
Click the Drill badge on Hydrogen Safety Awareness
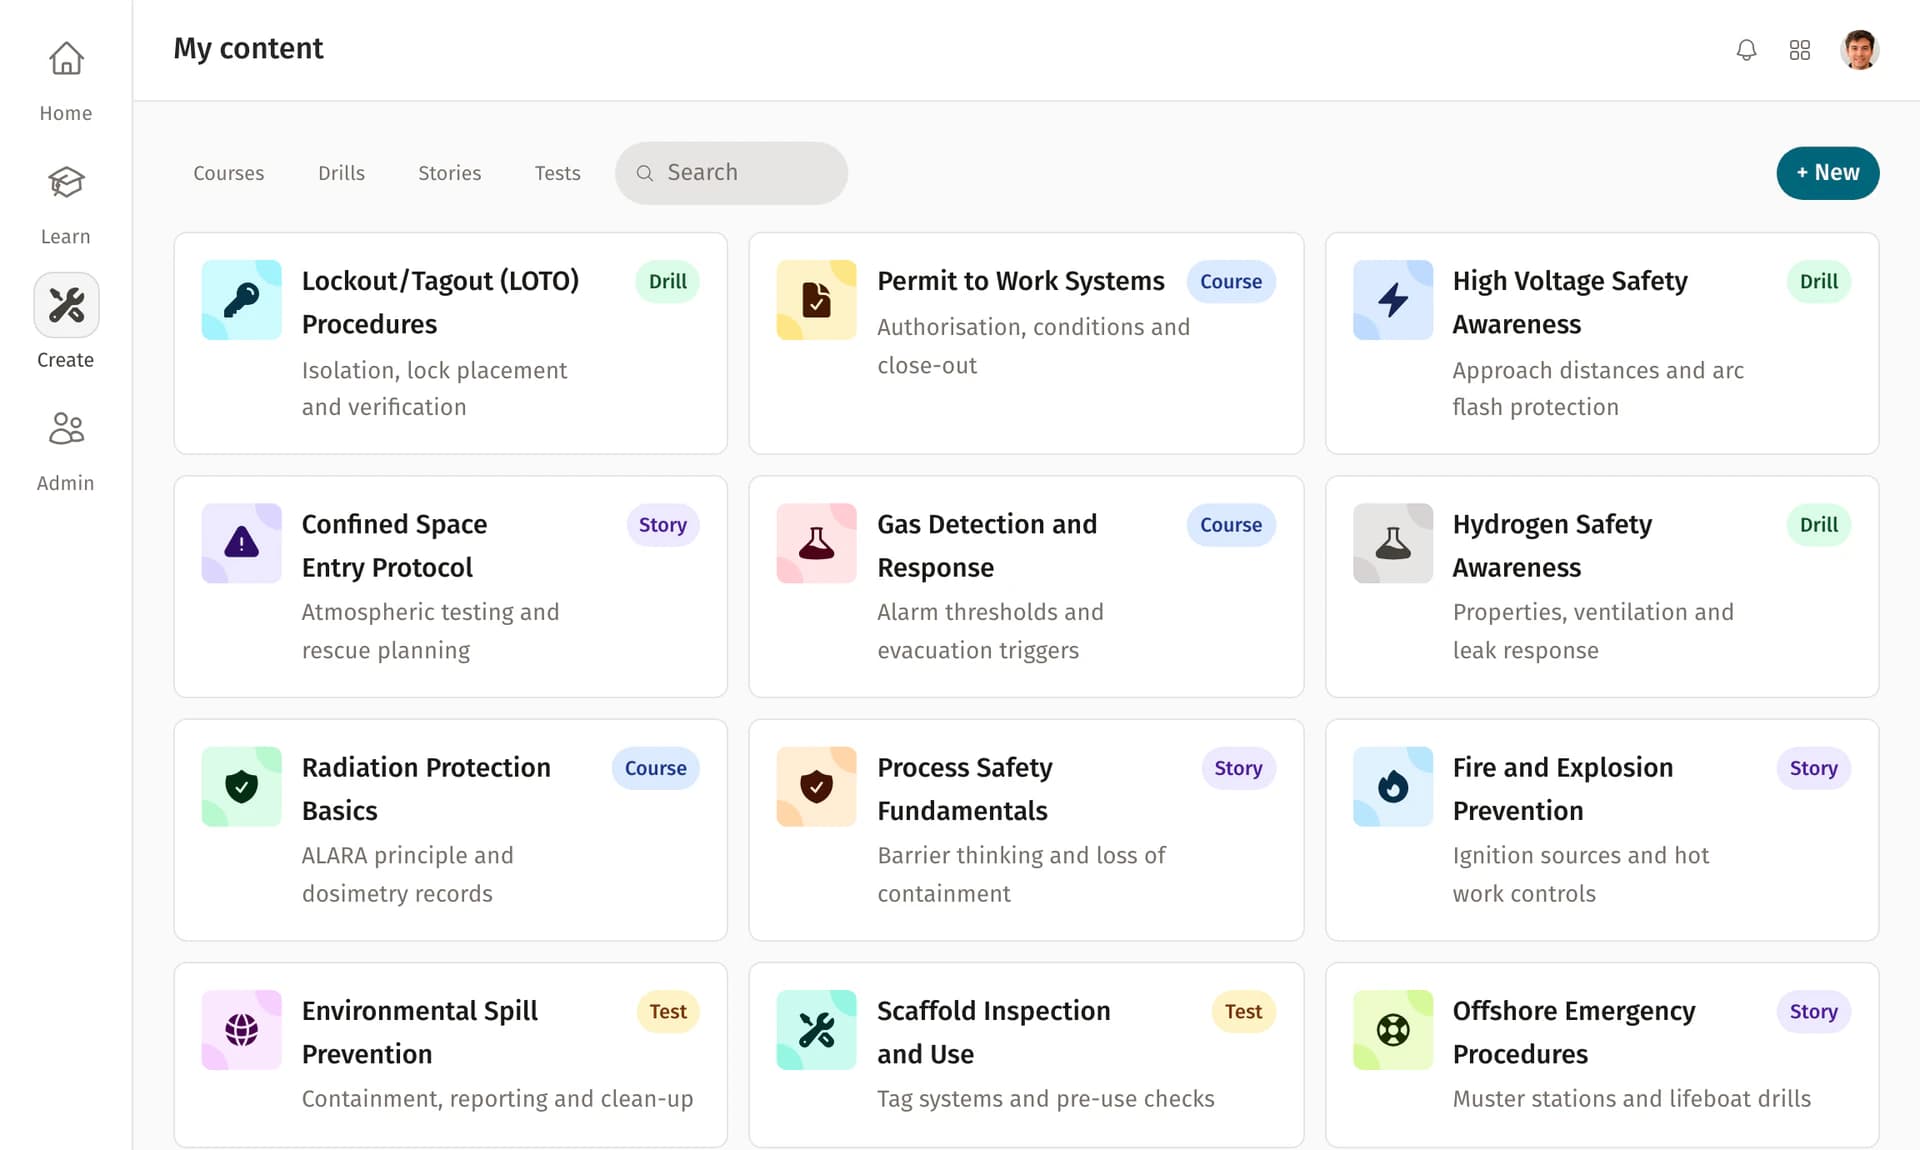[x=1818, y=524]
